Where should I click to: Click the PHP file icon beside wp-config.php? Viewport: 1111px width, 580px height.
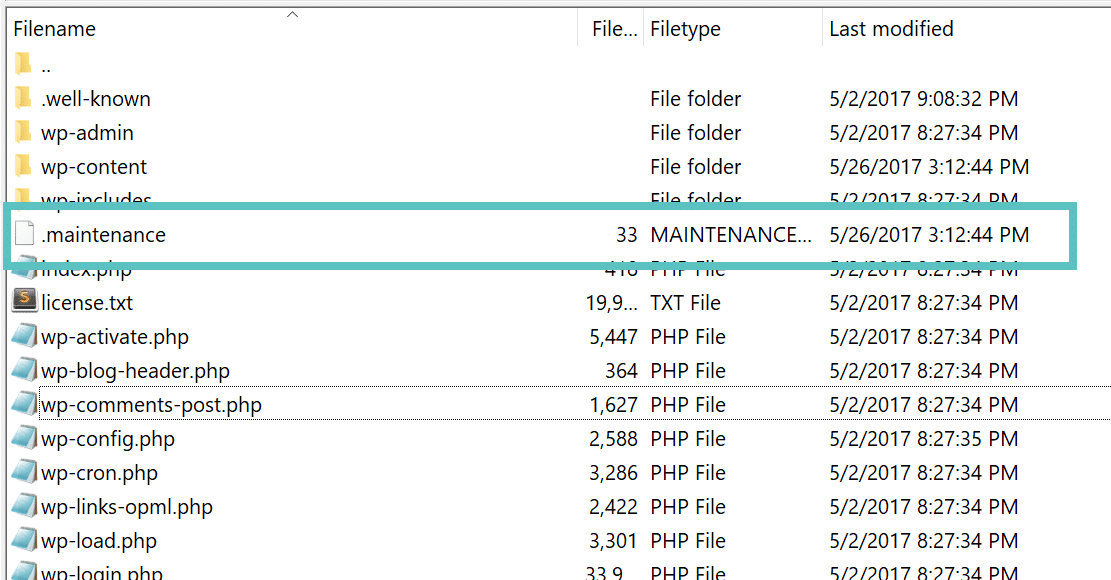23,438
